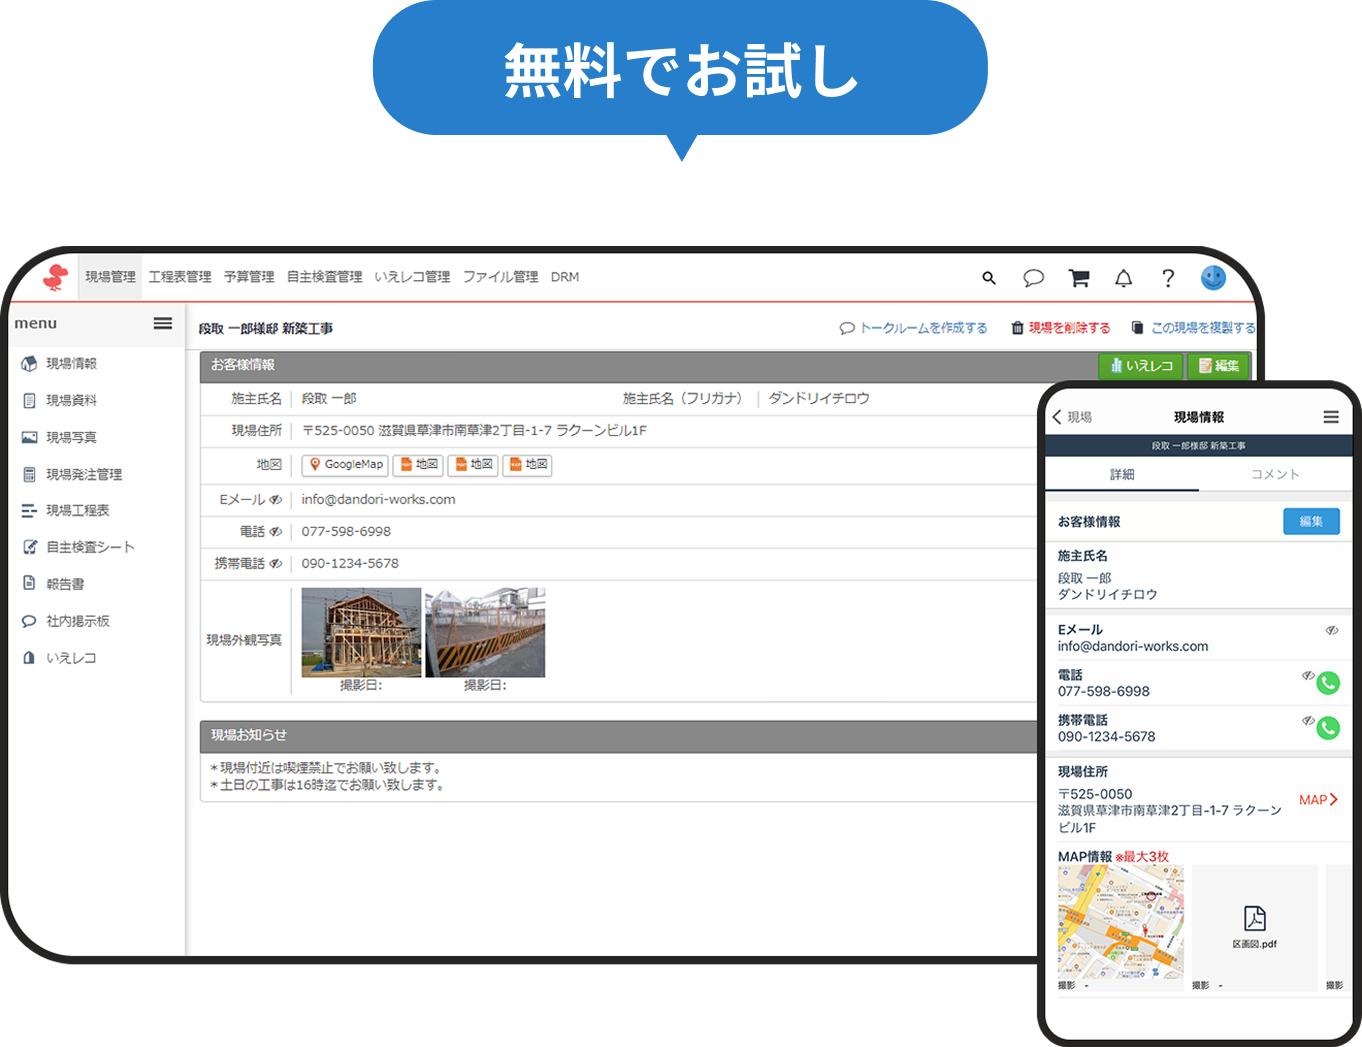Click トークルームを作成する link

[x=914, y=328]
